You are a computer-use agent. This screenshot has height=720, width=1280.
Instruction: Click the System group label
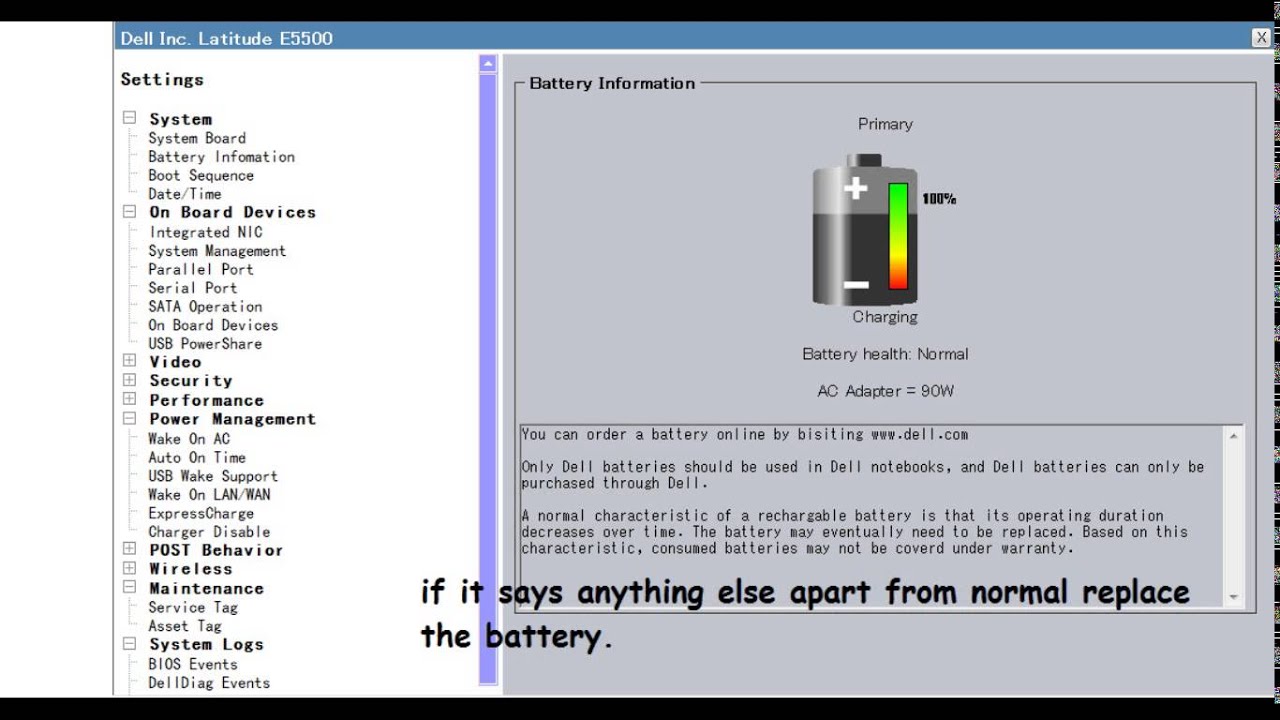point(181,119)
